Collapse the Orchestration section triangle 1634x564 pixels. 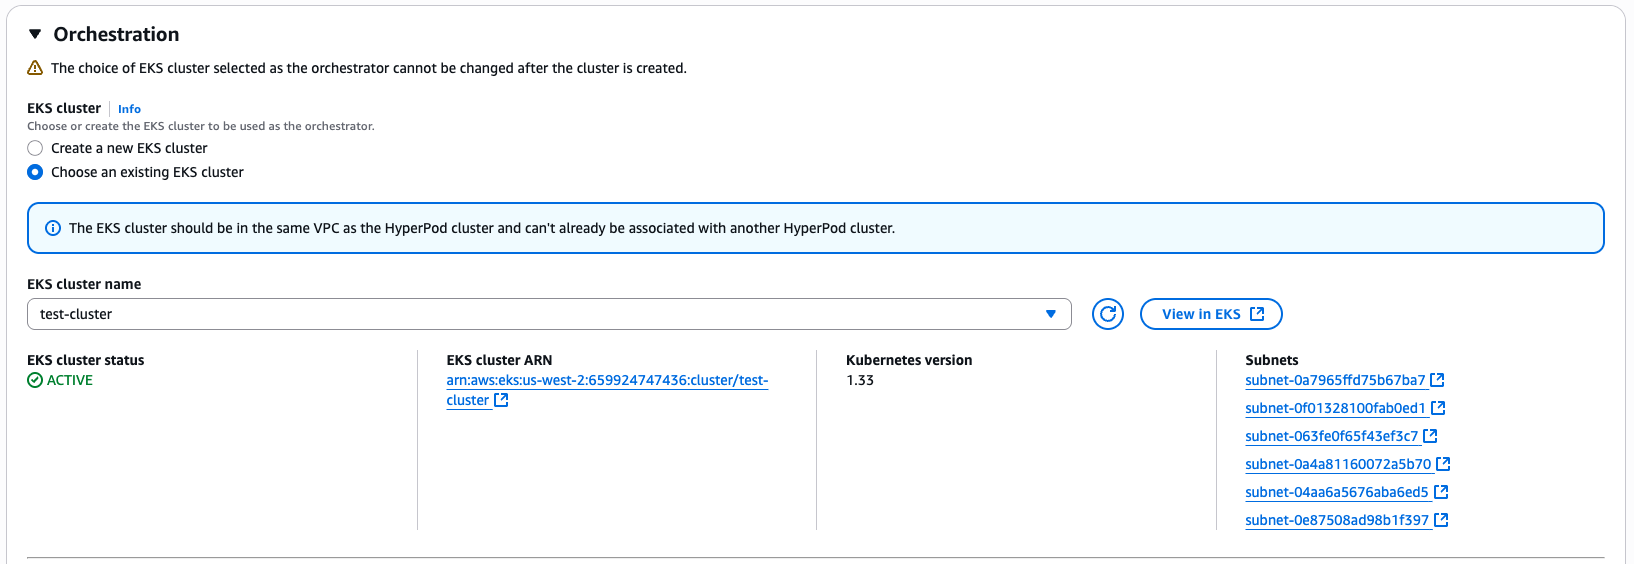pos(35,34)
